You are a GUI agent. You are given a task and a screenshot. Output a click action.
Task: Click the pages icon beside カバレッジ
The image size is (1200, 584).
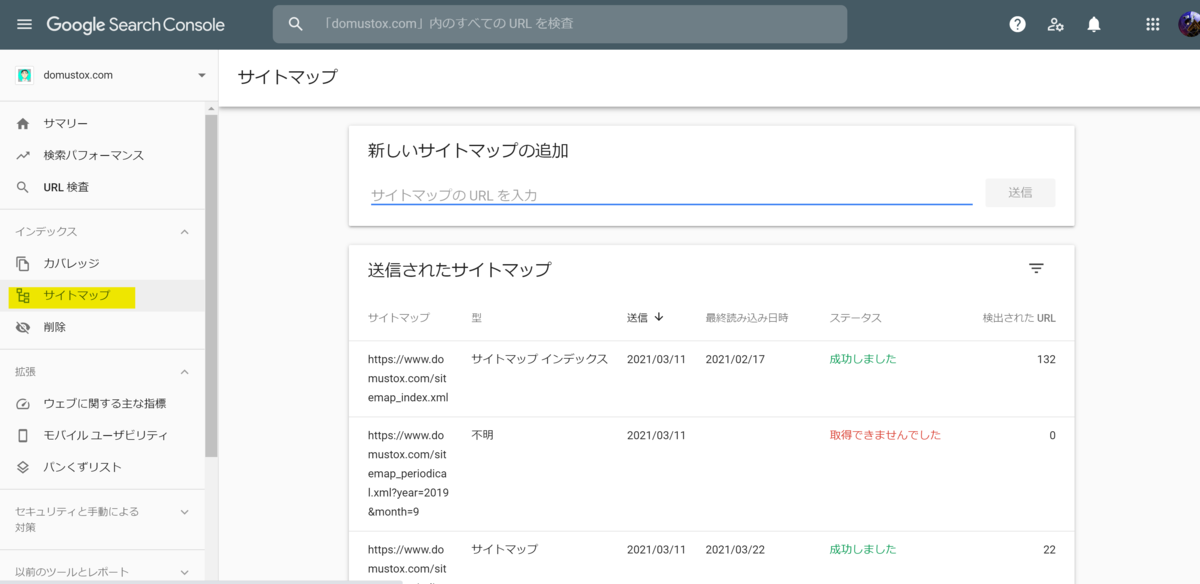coord(23,263)
